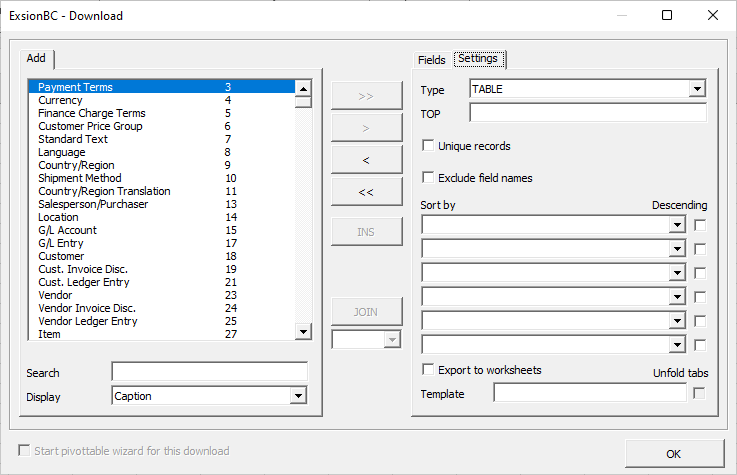Click the table list scrollbar thumb
This screenshot has height=475, width=737.
(x=303, y=102)
